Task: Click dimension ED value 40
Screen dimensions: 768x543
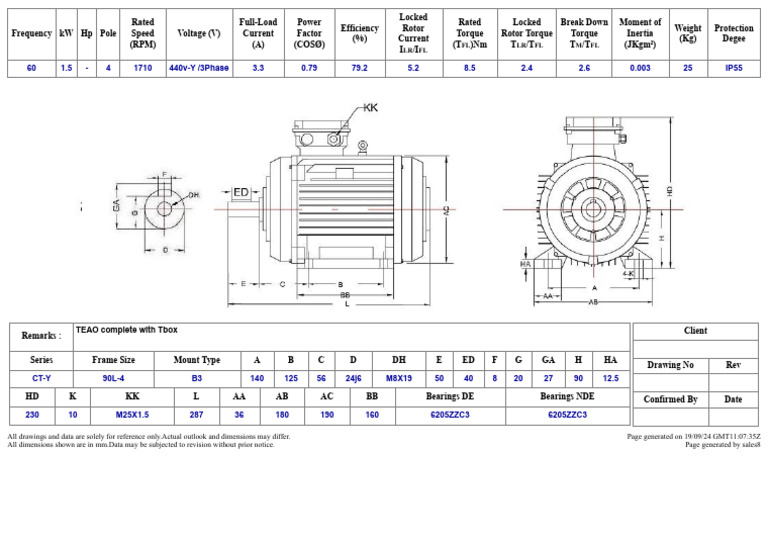Action: pyautogui.click(x=468, y=378)
